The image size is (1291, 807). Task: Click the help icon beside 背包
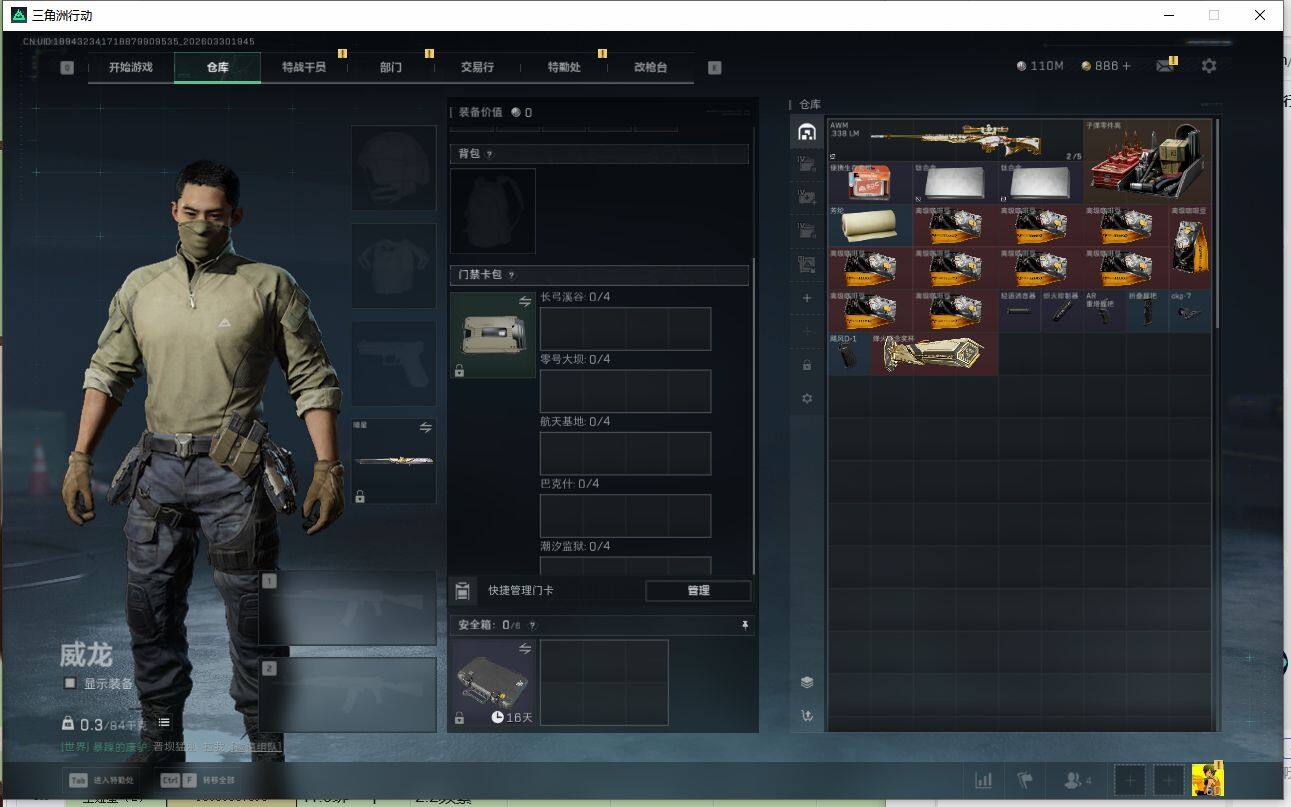point(489,154)
